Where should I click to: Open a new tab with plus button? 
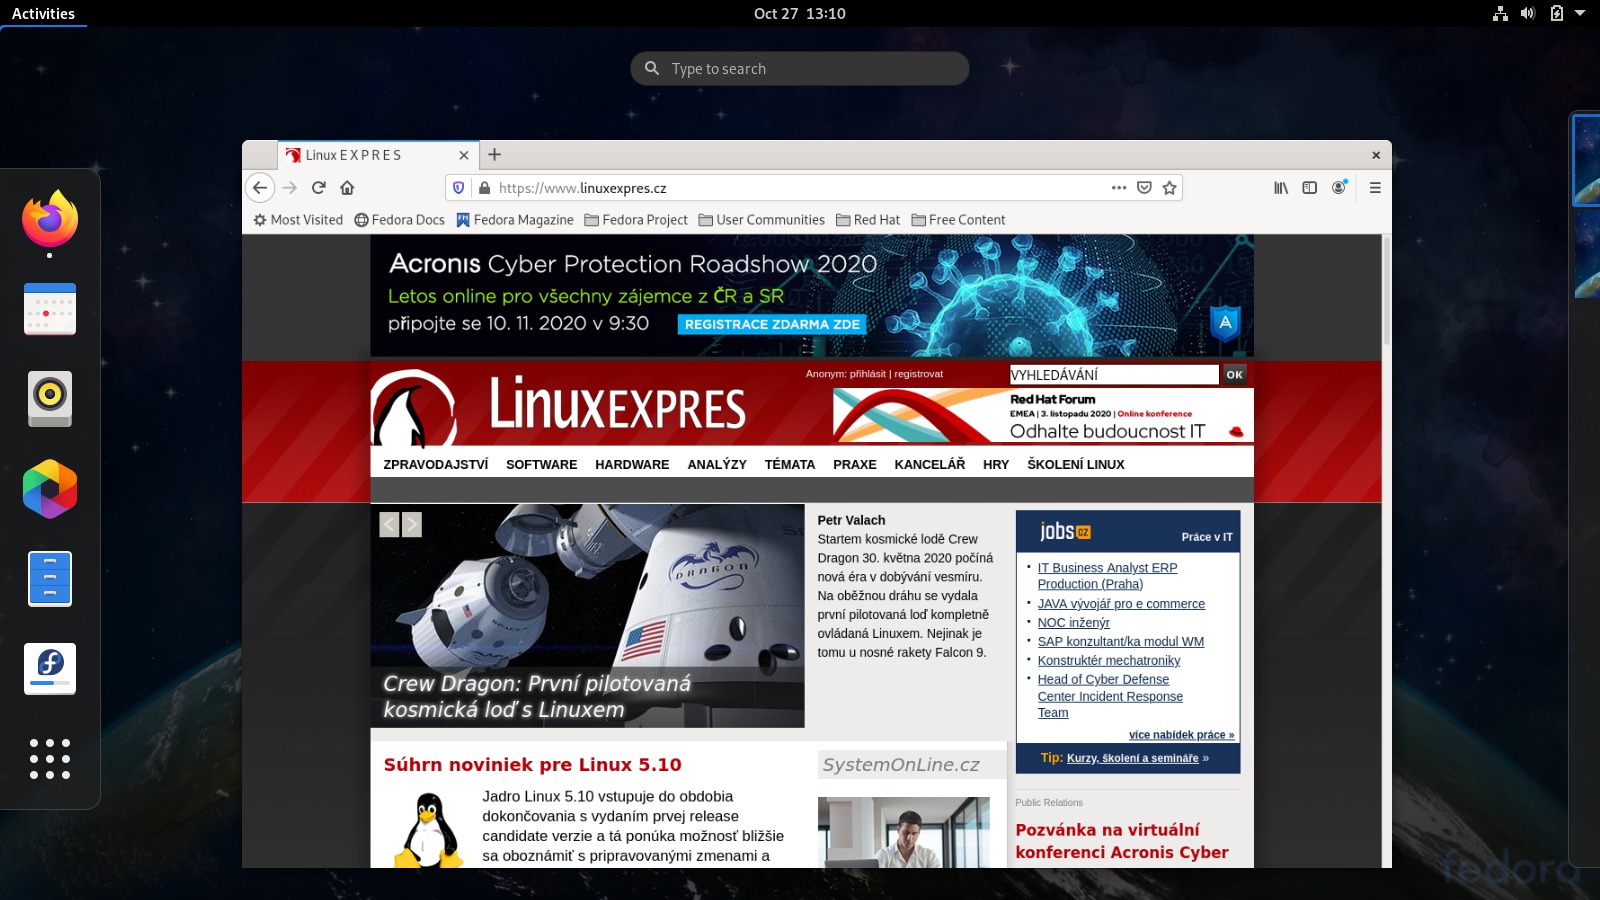click(494, 155)
